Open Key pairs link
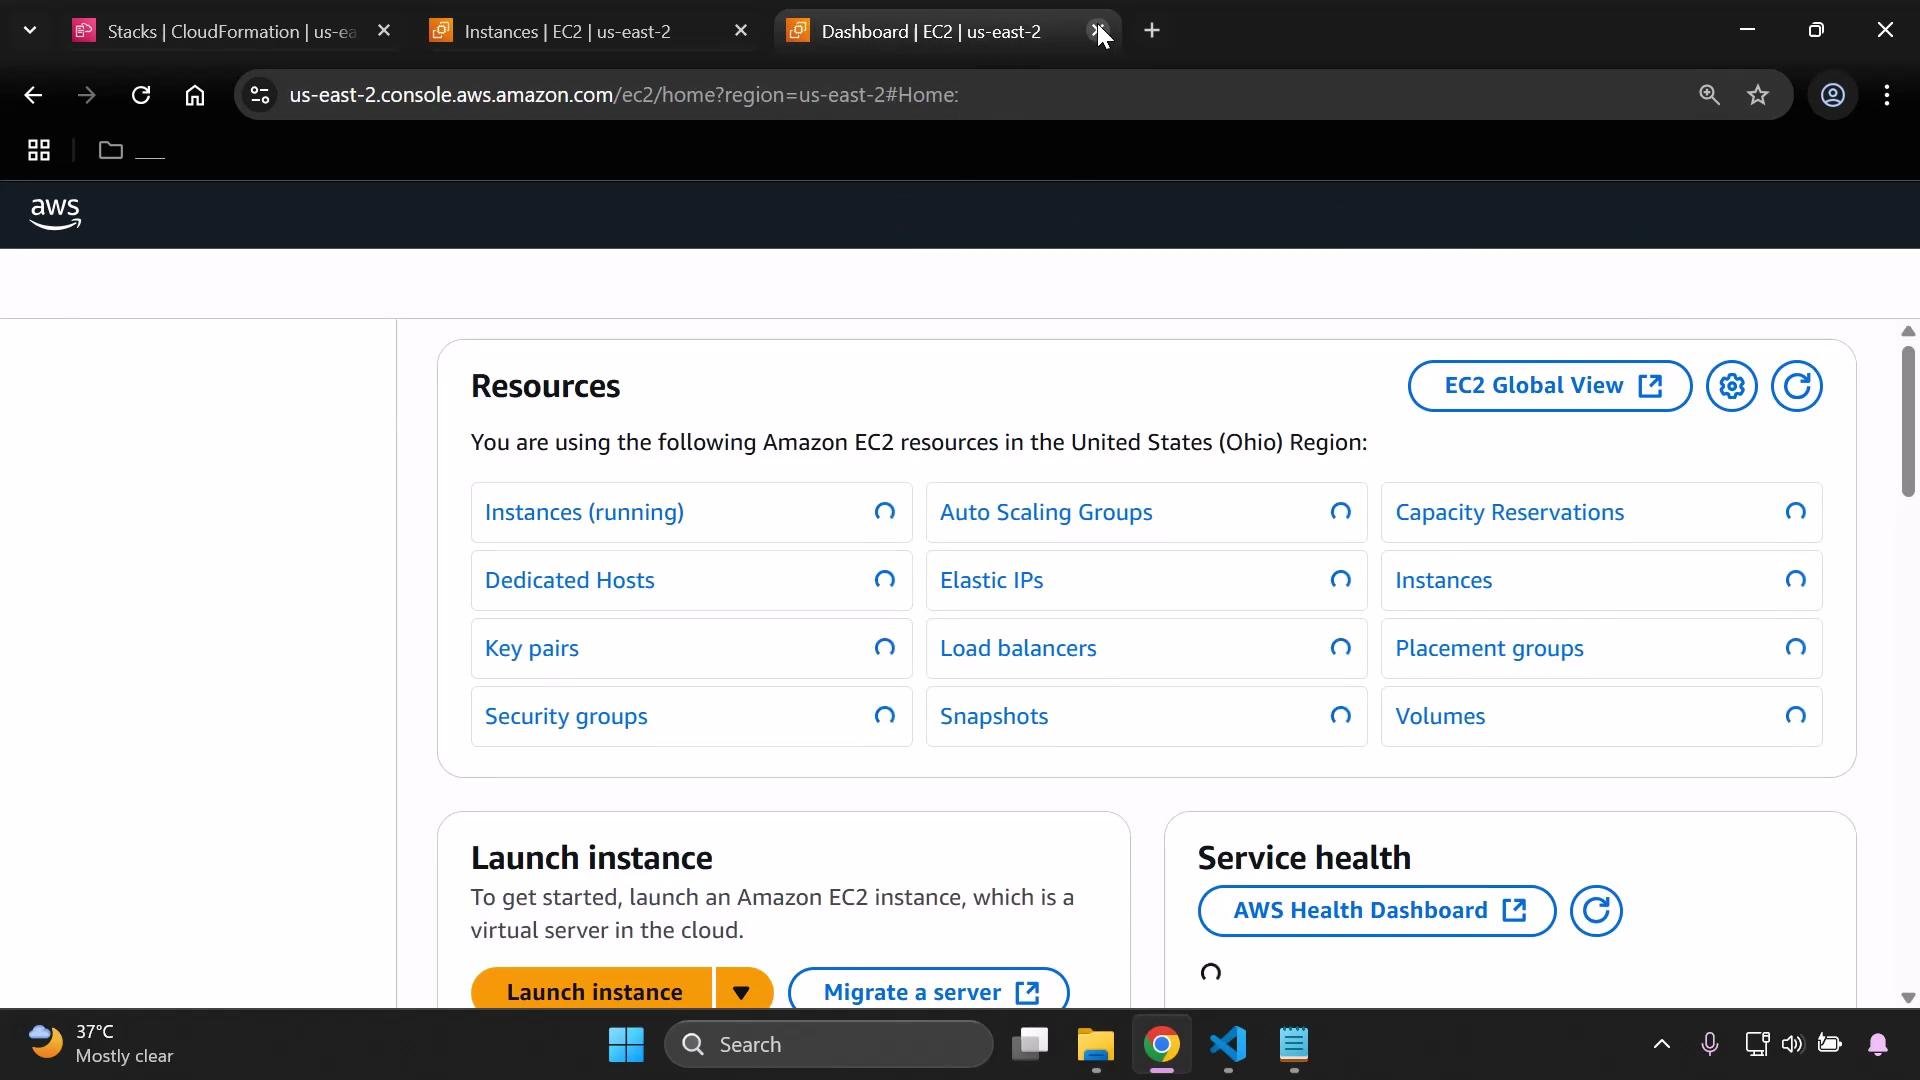Viewport: 1920px width, 1080px height. 531,648
